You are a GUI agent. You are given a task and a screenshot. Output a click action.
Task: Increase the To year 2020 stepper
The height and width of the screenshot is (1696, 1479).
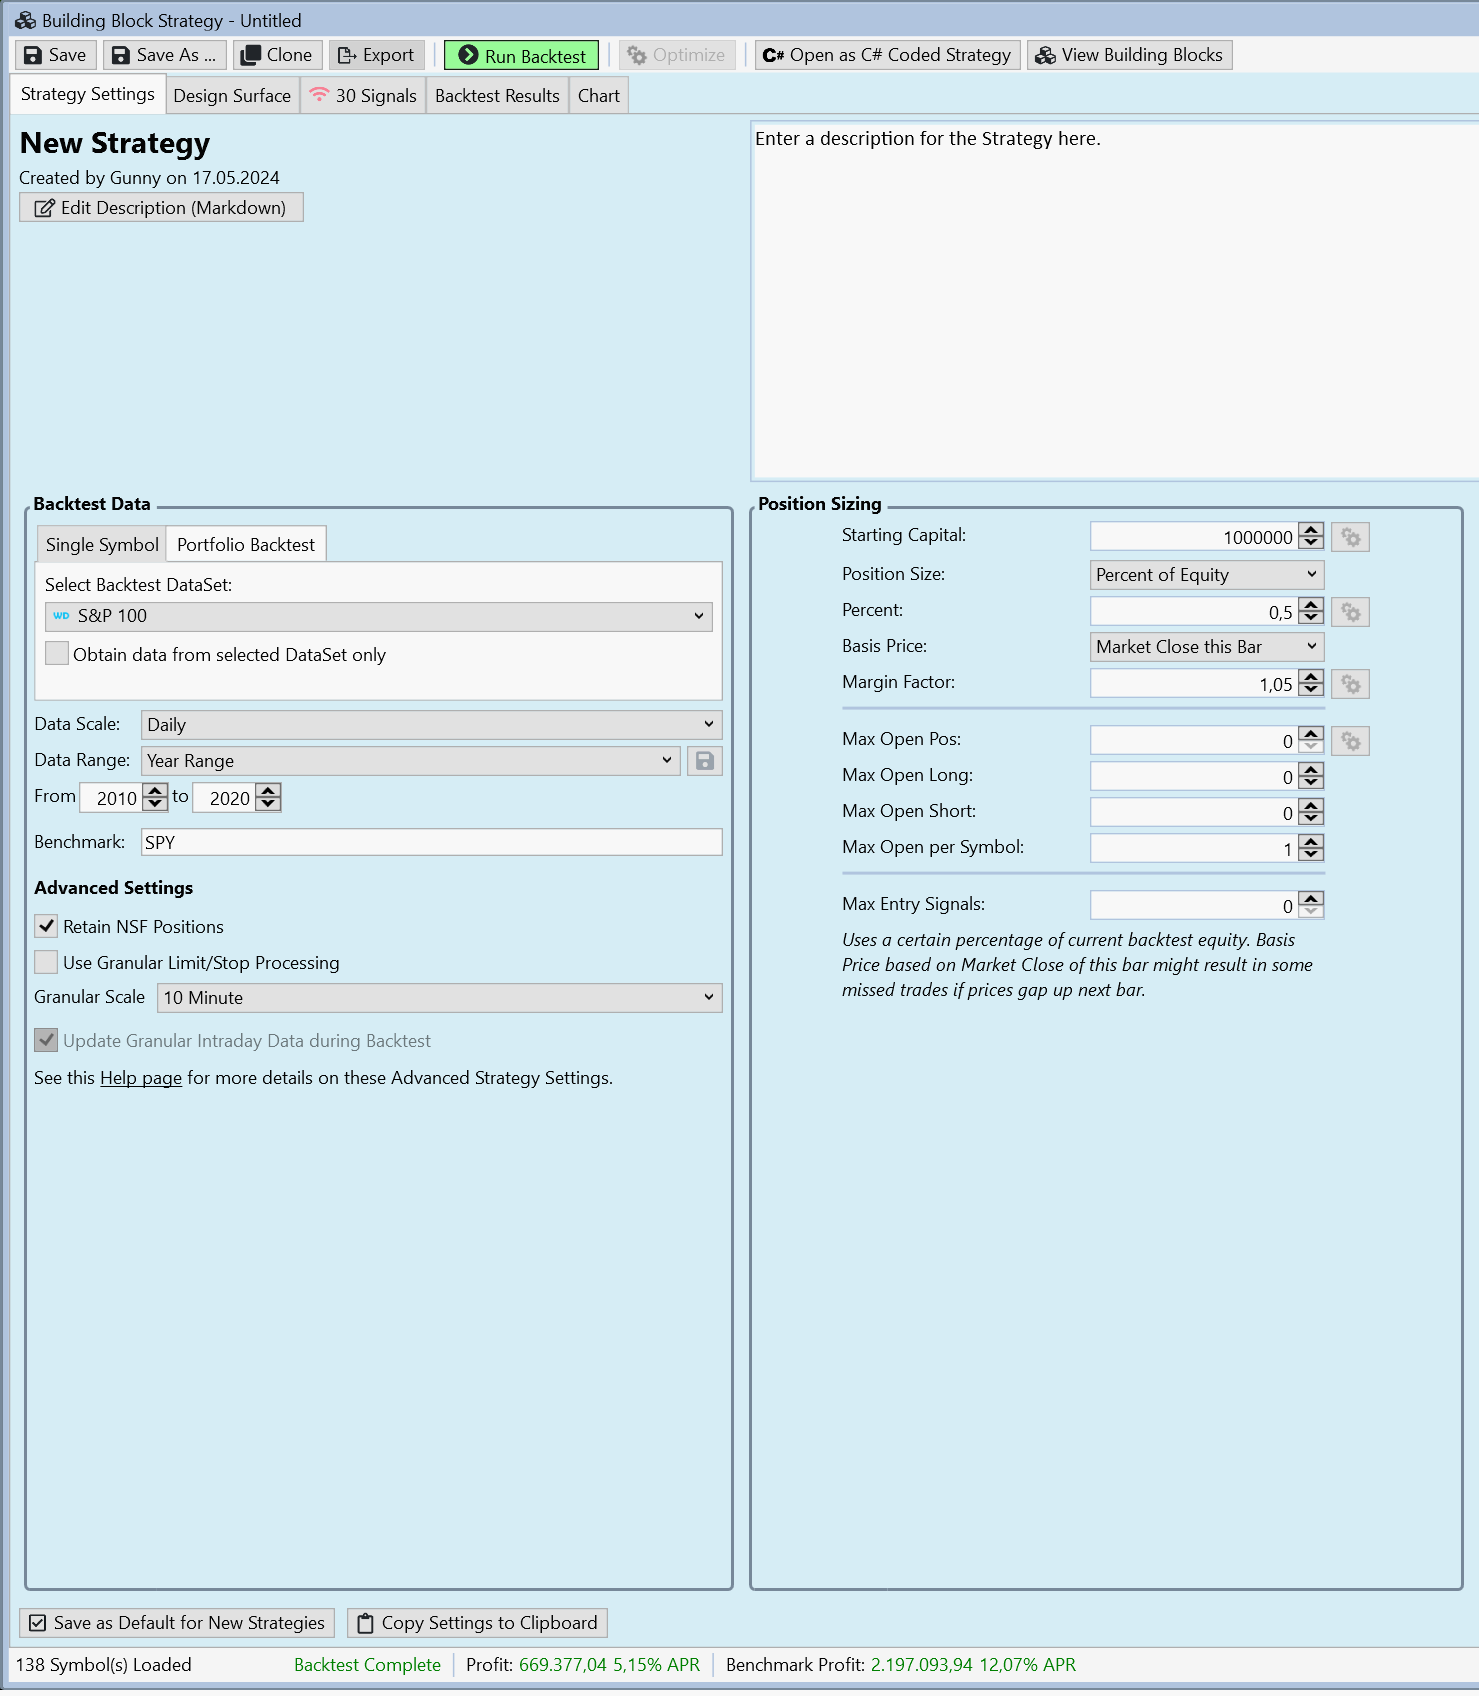pyautogui.click(x=268, y=791)
